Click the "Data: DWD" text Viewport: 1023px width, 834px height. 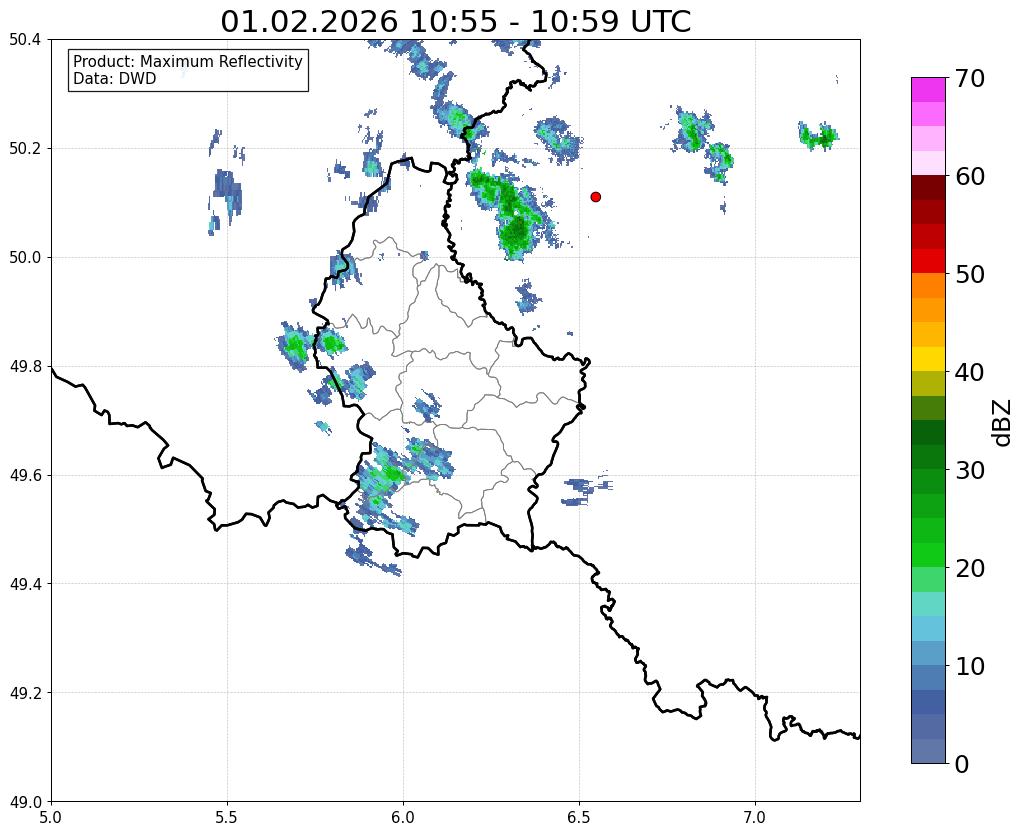[x=115, y=79]
